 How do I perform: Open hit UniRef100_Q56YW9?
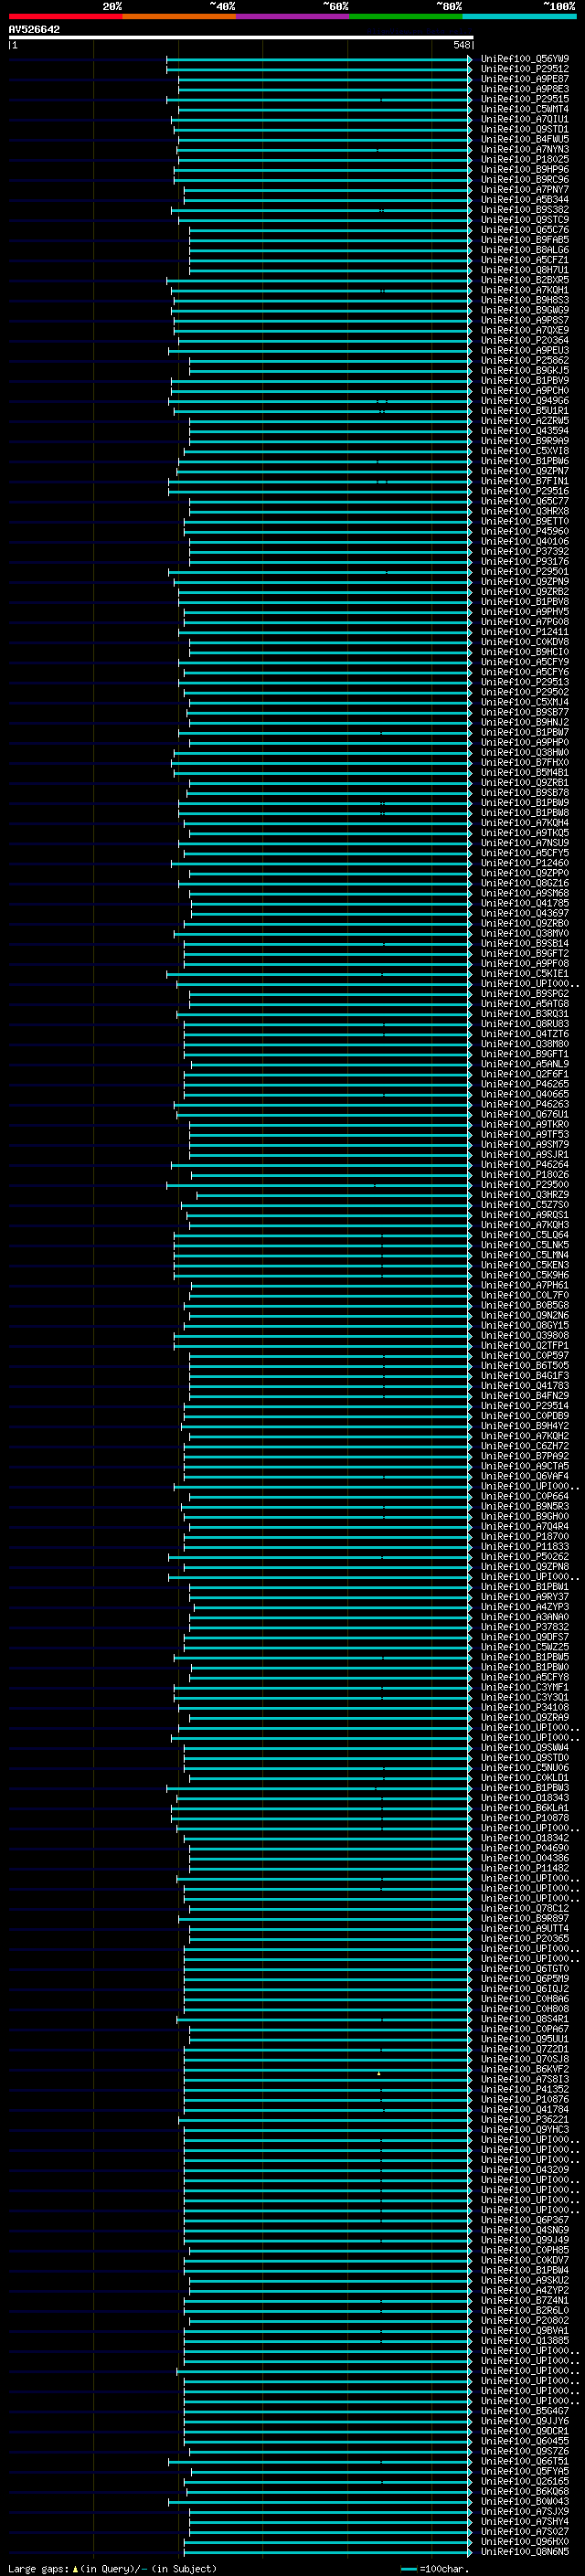(524, 59)
